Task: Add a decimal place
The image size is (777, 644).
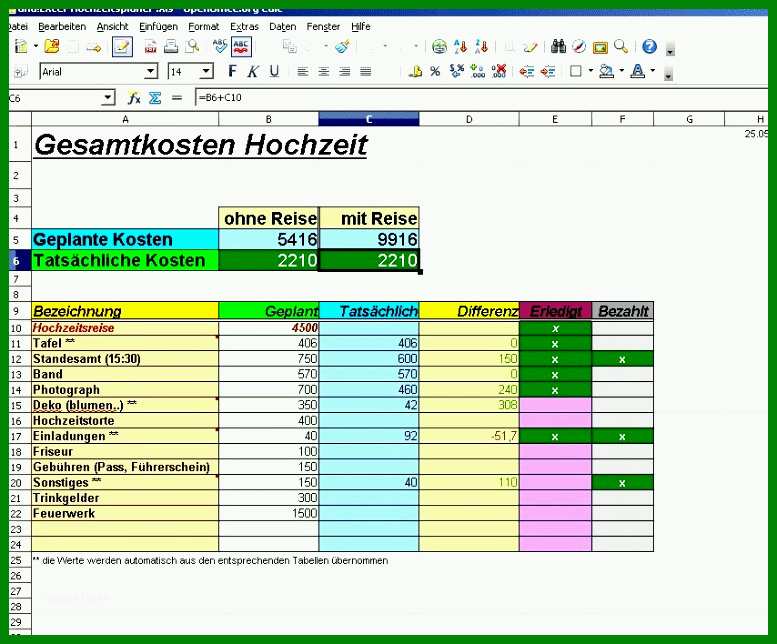Action: point(478,71)
